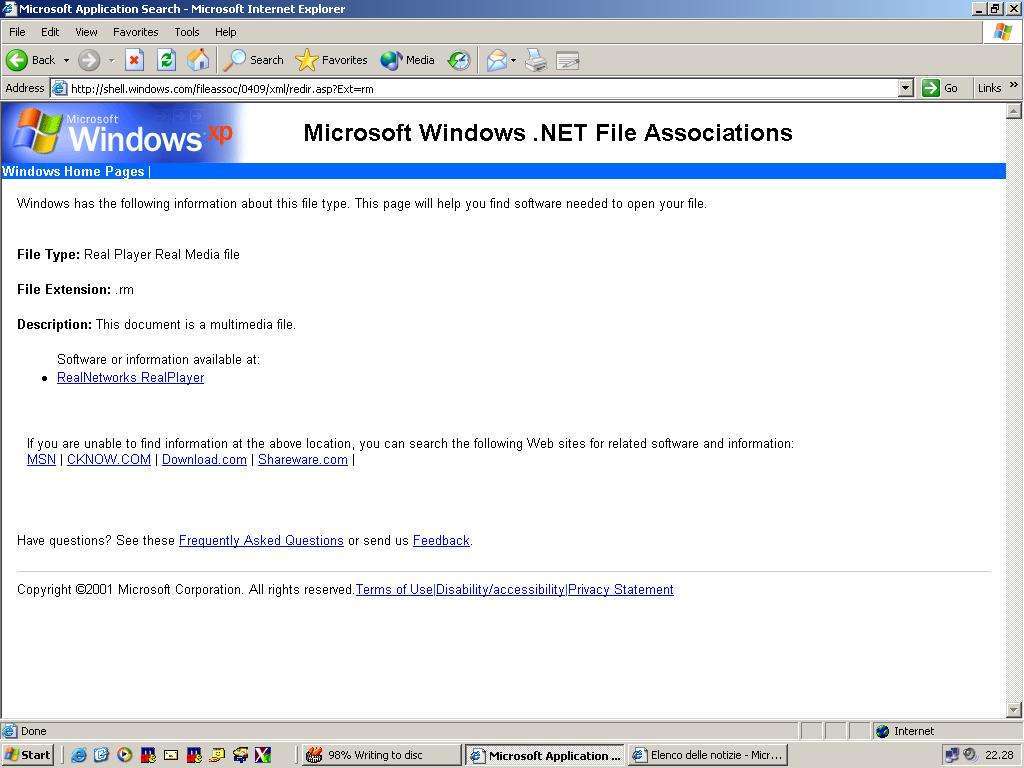
Task: Click in the Address URL field
Action: coord(483,88)
